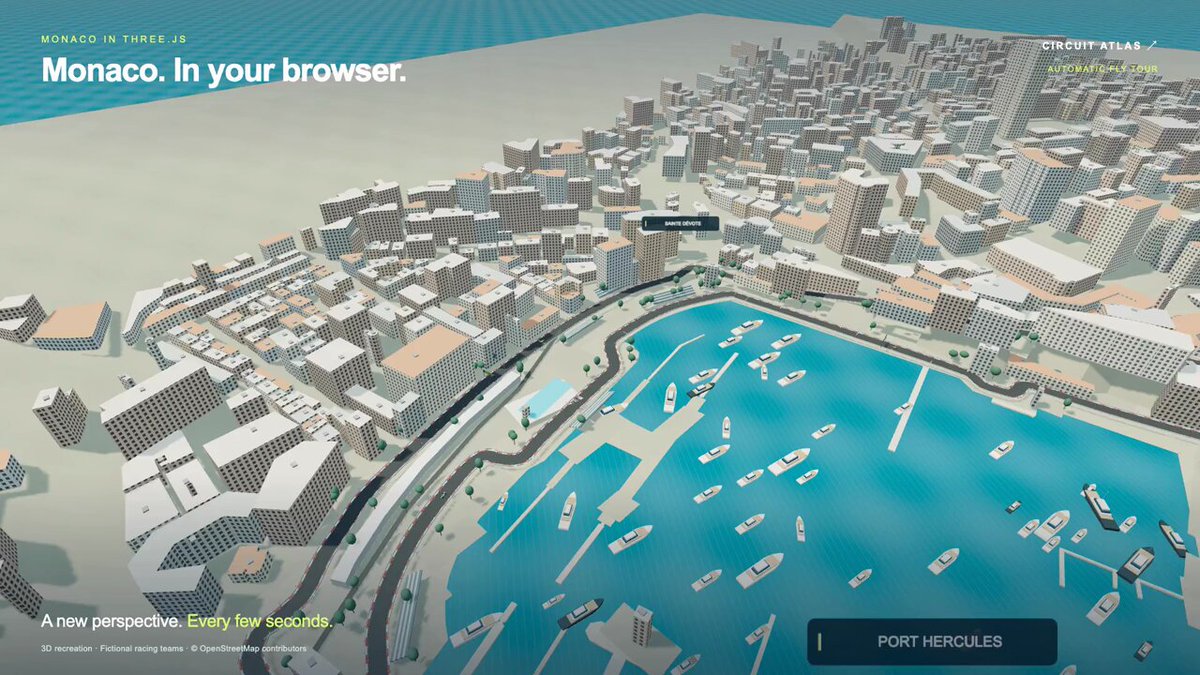Click the 'Monaco. In your browser.' headline

pyautogui.click(x=223, y=72)
